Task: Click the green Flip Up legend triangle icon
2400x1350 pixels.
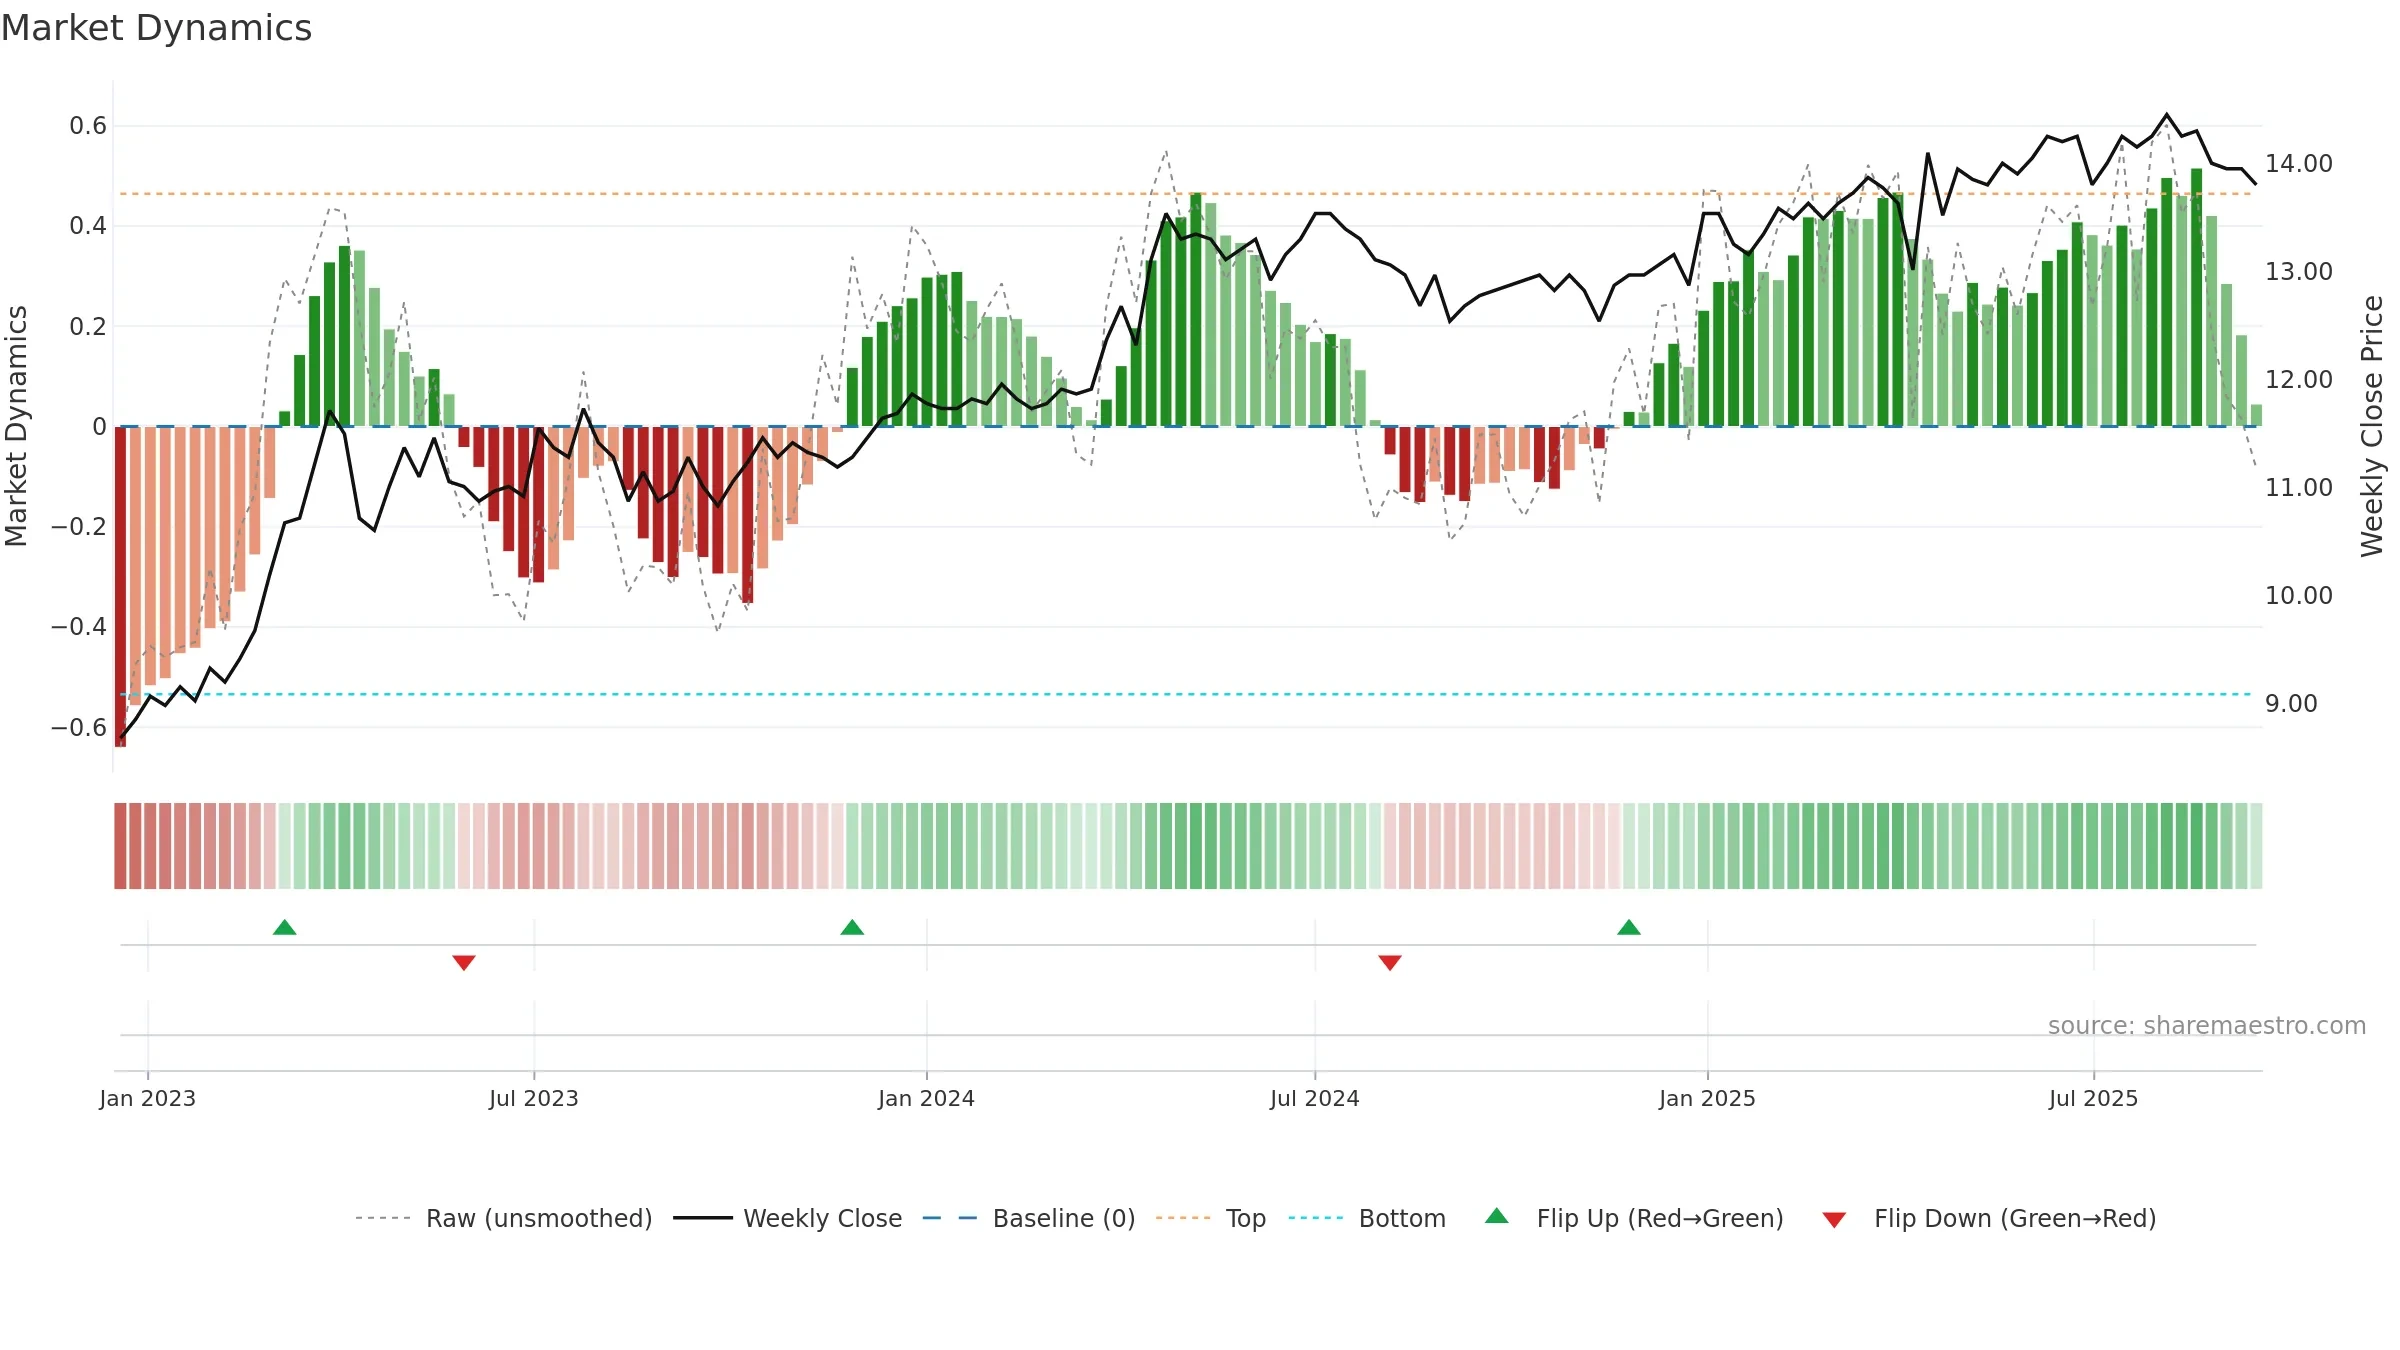Action: point(1497,1216)
